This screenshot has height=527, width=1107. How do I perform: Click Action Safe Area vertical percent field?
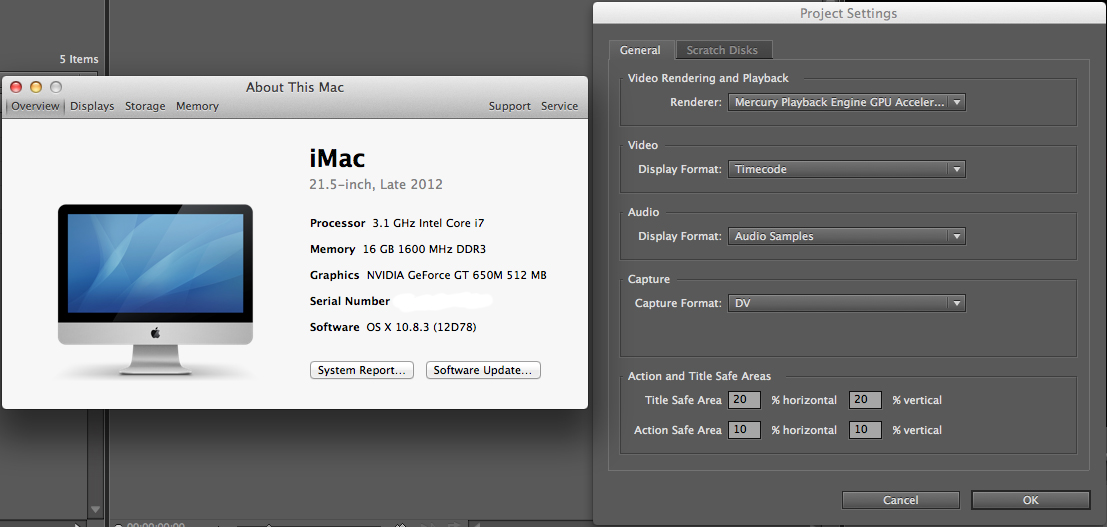pyautogui.click(x=865, y=430)
